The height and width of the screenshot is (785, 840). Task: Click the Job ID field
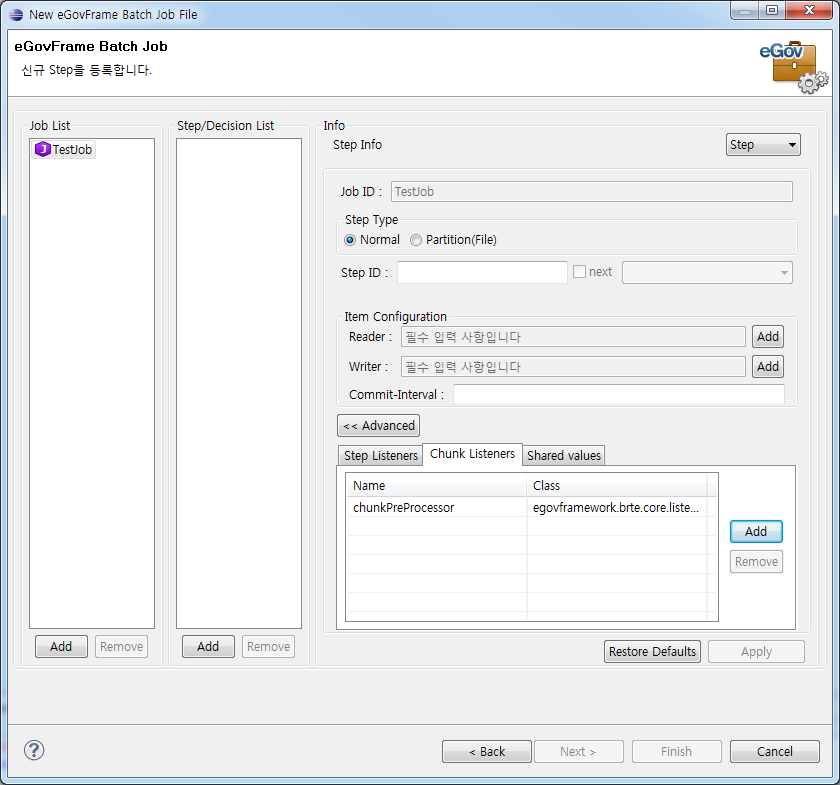pos(591,191)
